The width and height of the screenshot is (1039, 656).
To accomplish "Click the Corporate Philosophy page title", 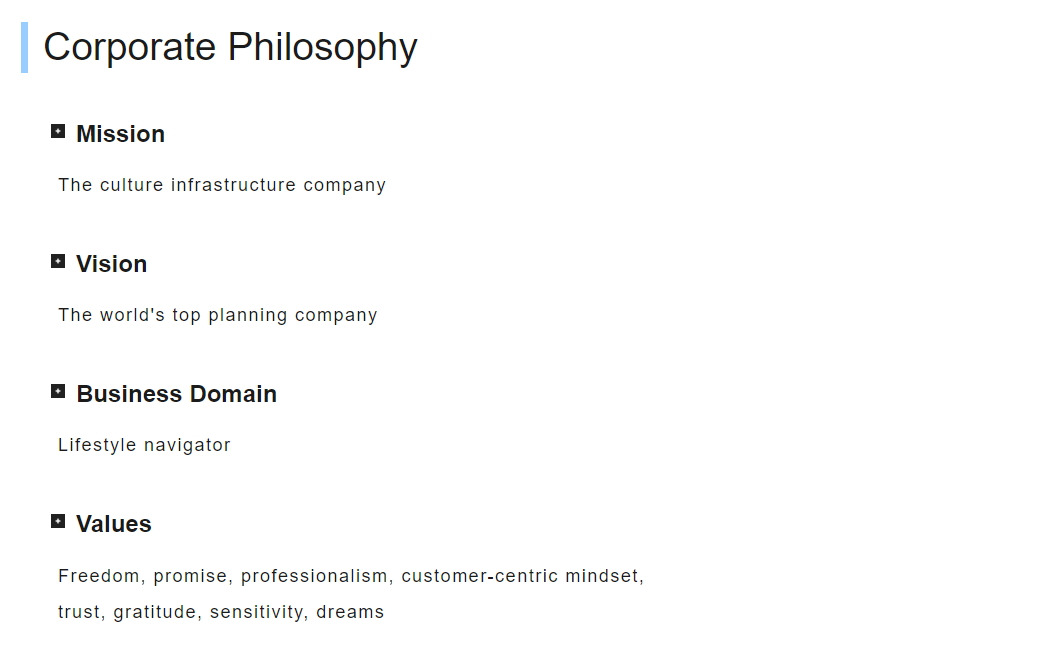I will click(230, 47).
